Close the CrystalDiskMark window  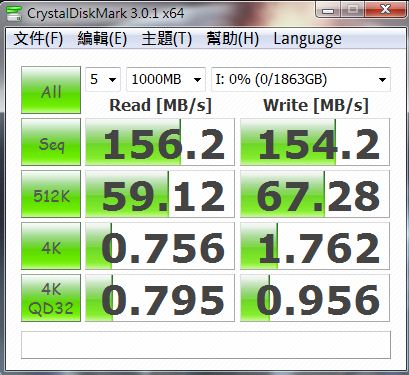coord(385,10)
